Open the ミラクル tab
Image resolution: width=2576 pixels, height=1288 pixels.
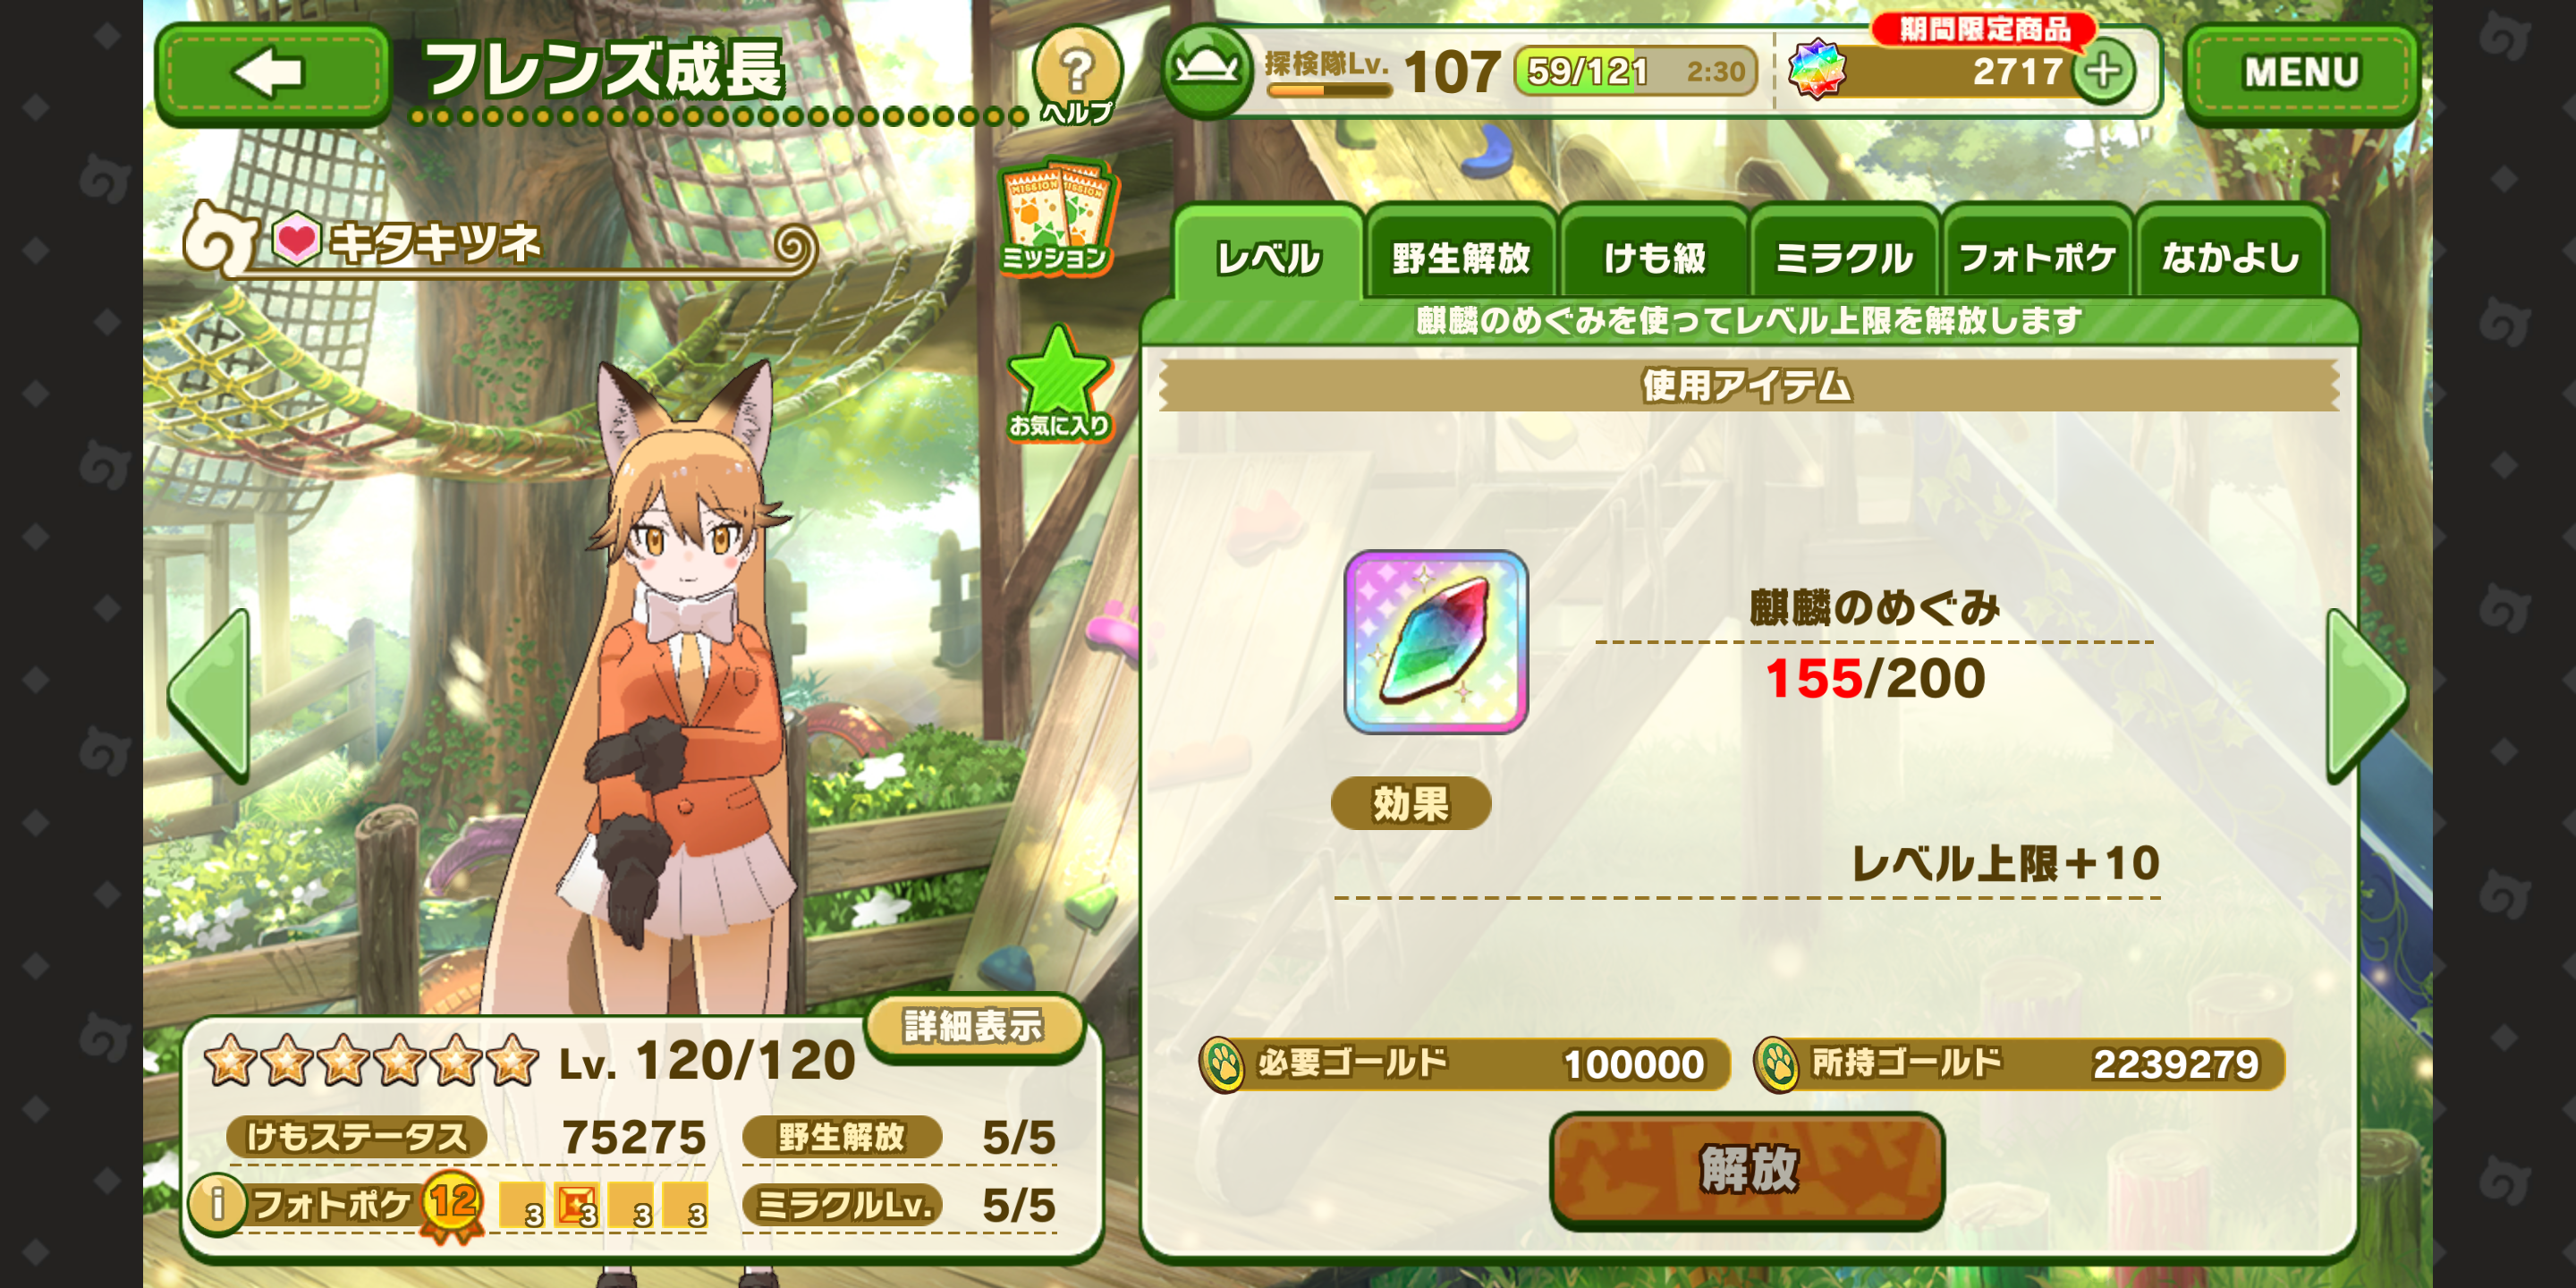(x=1844, y=257)
